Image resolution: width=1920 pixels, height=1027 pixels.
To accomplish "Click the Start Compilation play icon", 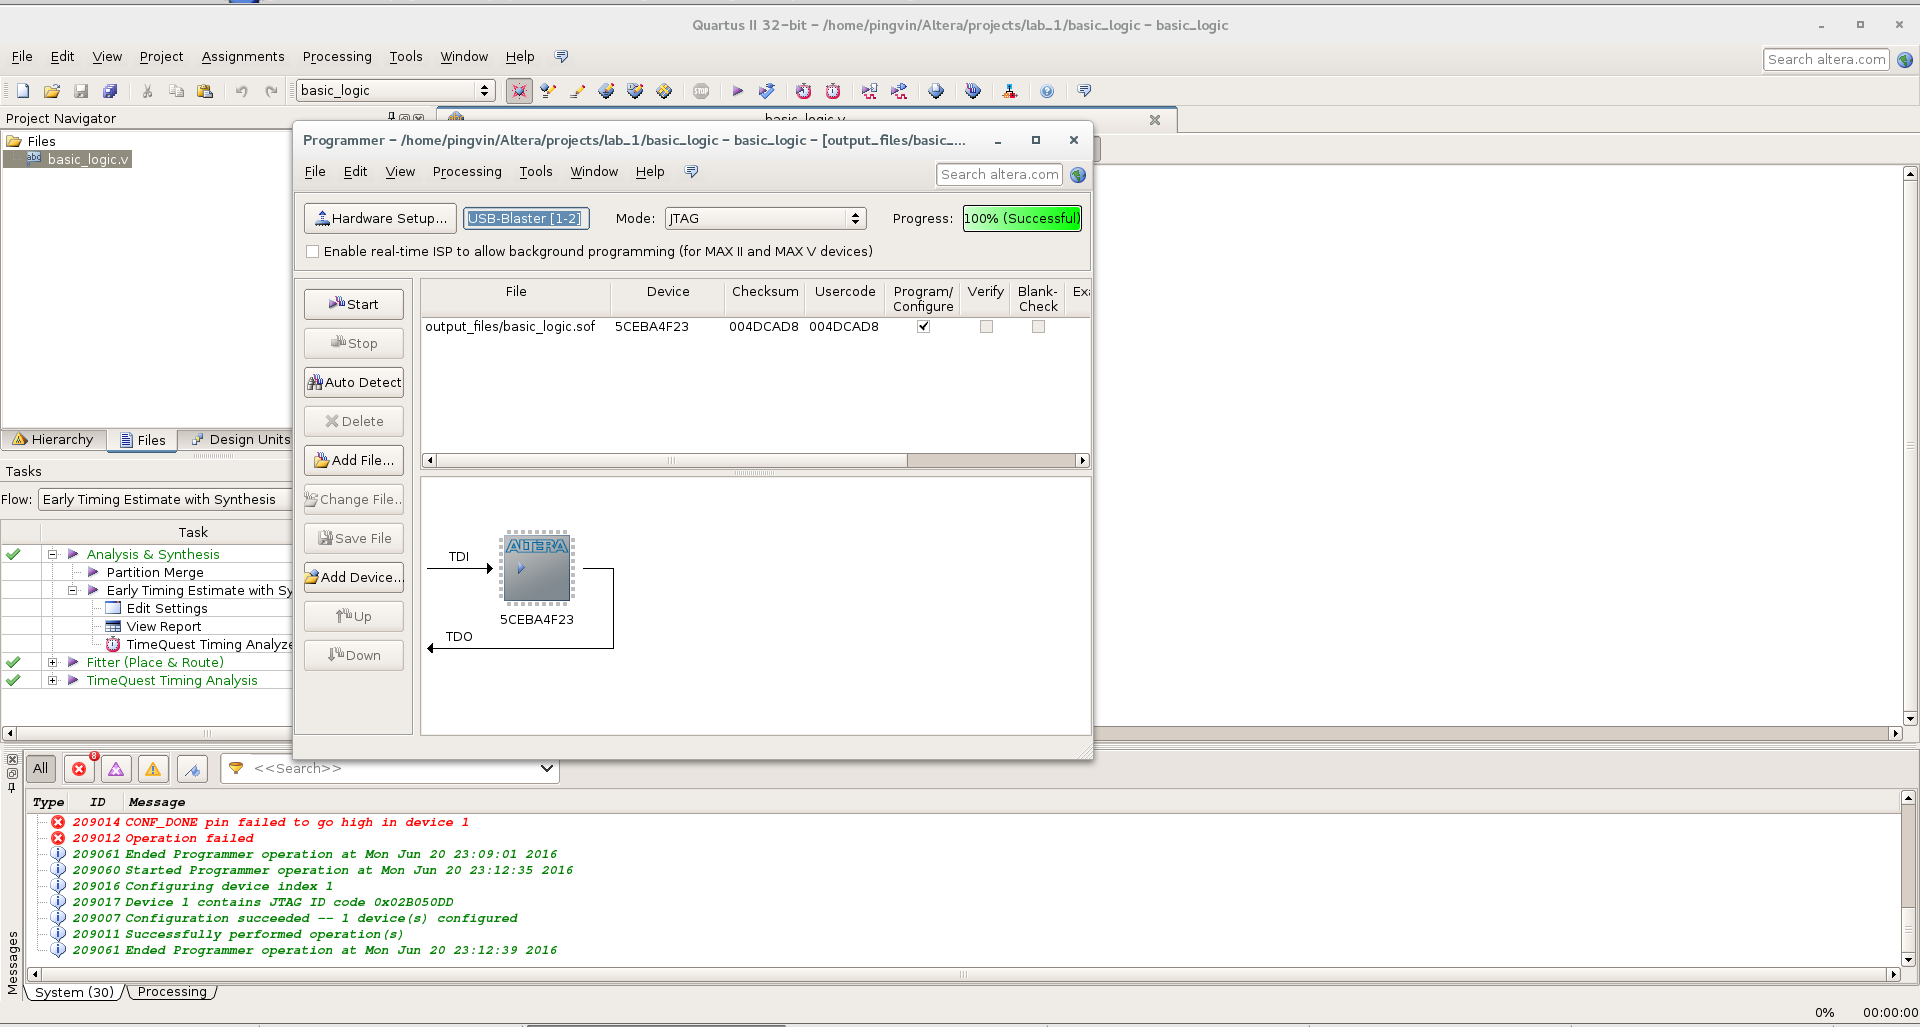I will click(x=738, y=91).
